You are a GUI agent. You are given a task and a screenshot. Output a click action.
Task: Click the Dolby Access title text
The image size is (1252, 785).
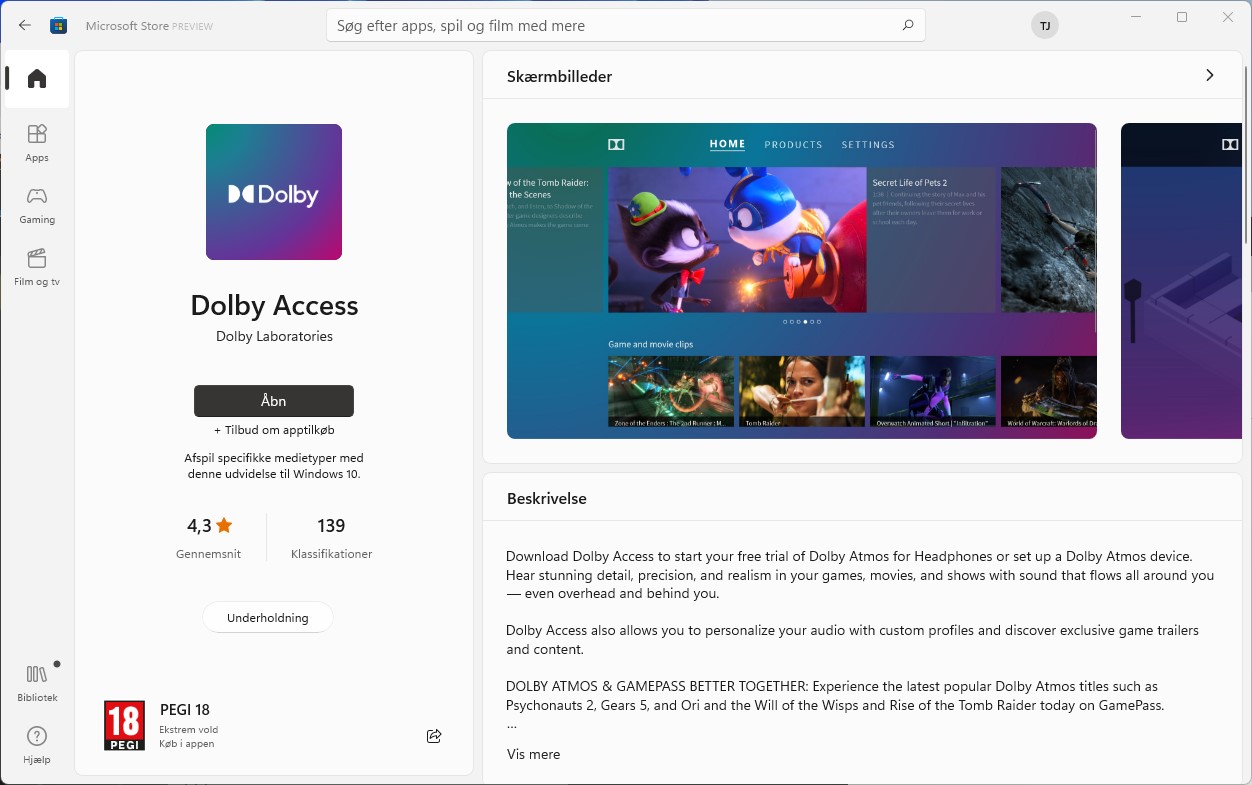click(x=274, y=305)
